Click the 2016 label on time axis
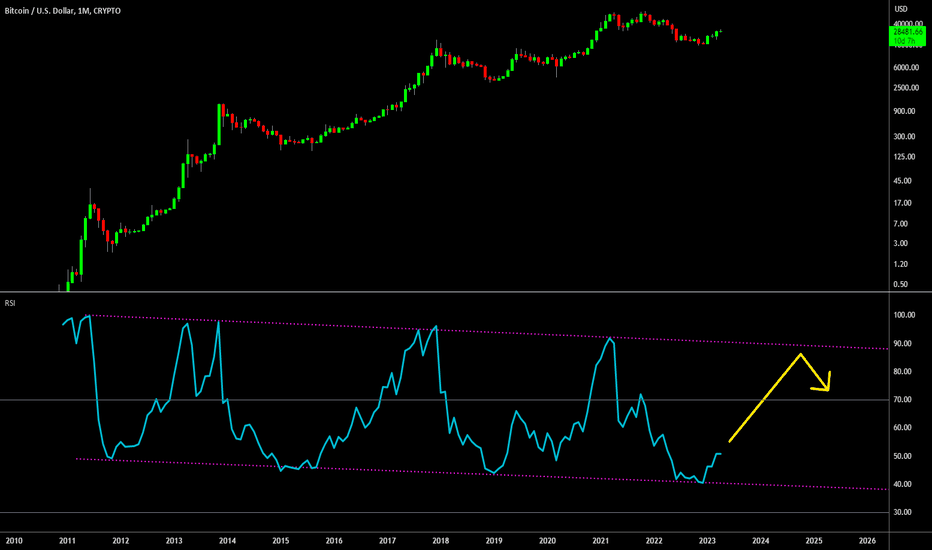Image resolution: width=932 pixels, height=550 pixels. pyautogui.click(x=334, y=541)
